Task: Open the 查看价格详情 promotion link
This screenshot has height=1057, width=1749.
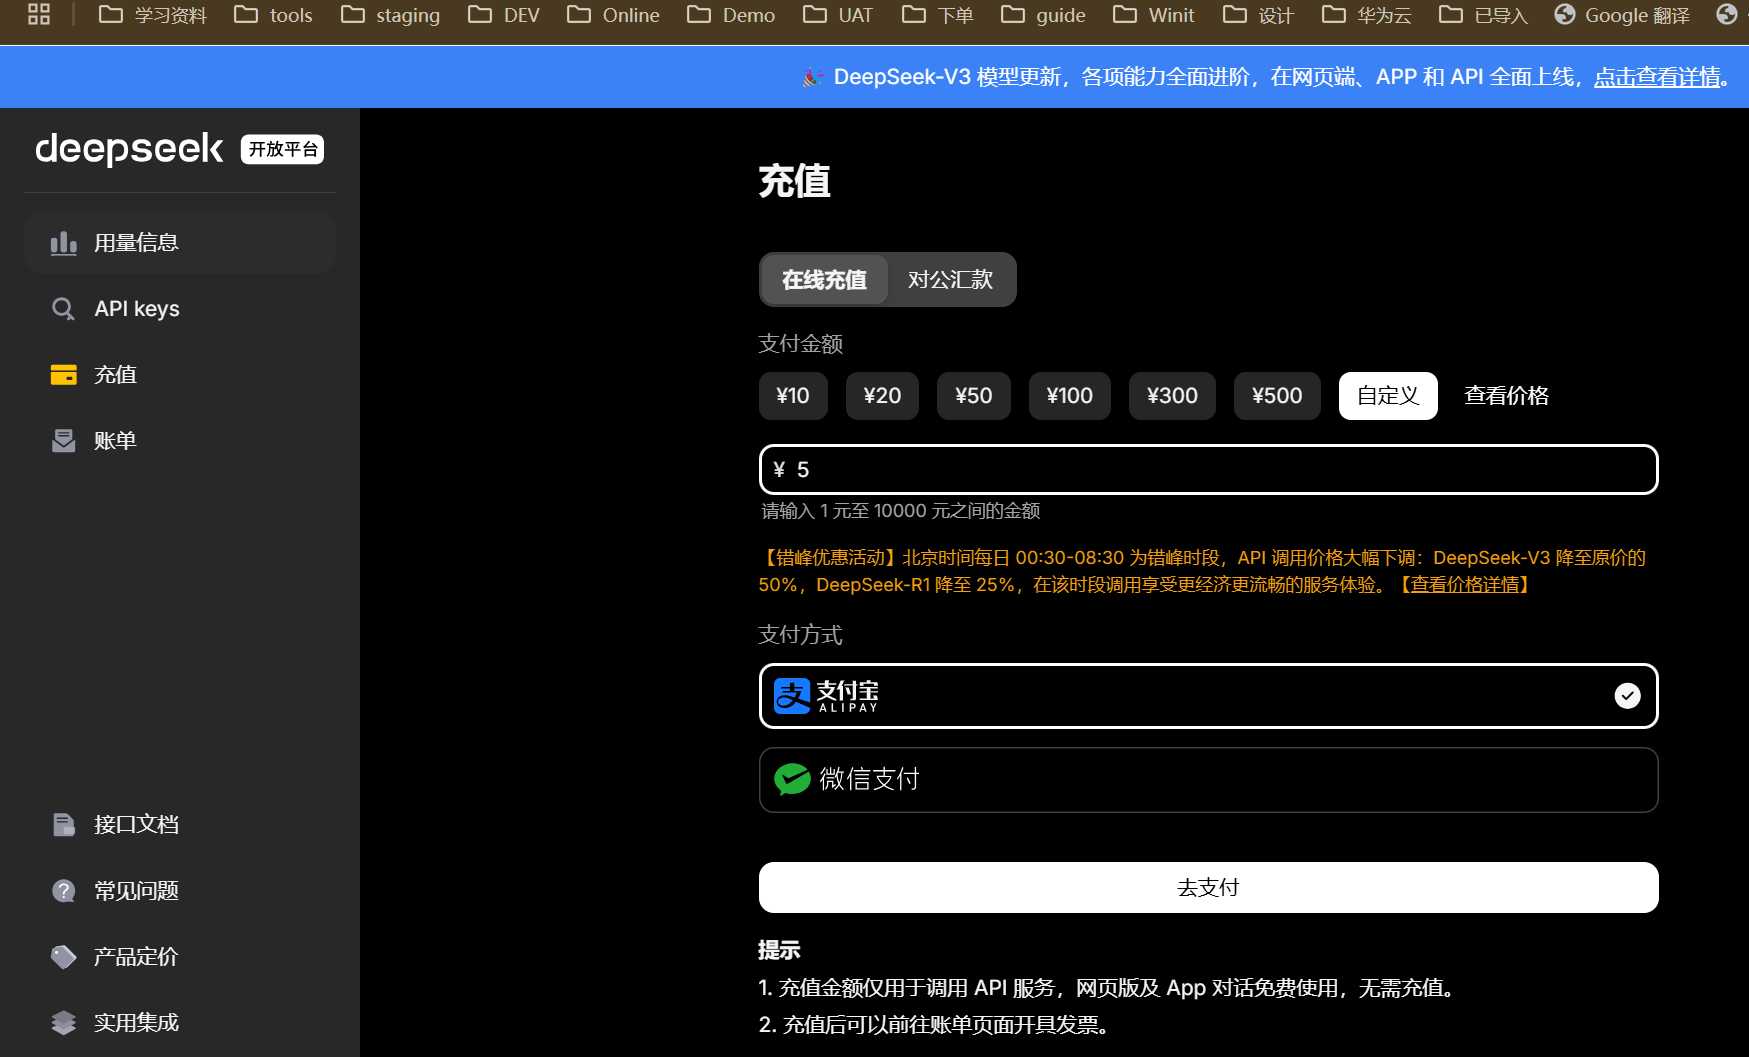Action: 1465,585
